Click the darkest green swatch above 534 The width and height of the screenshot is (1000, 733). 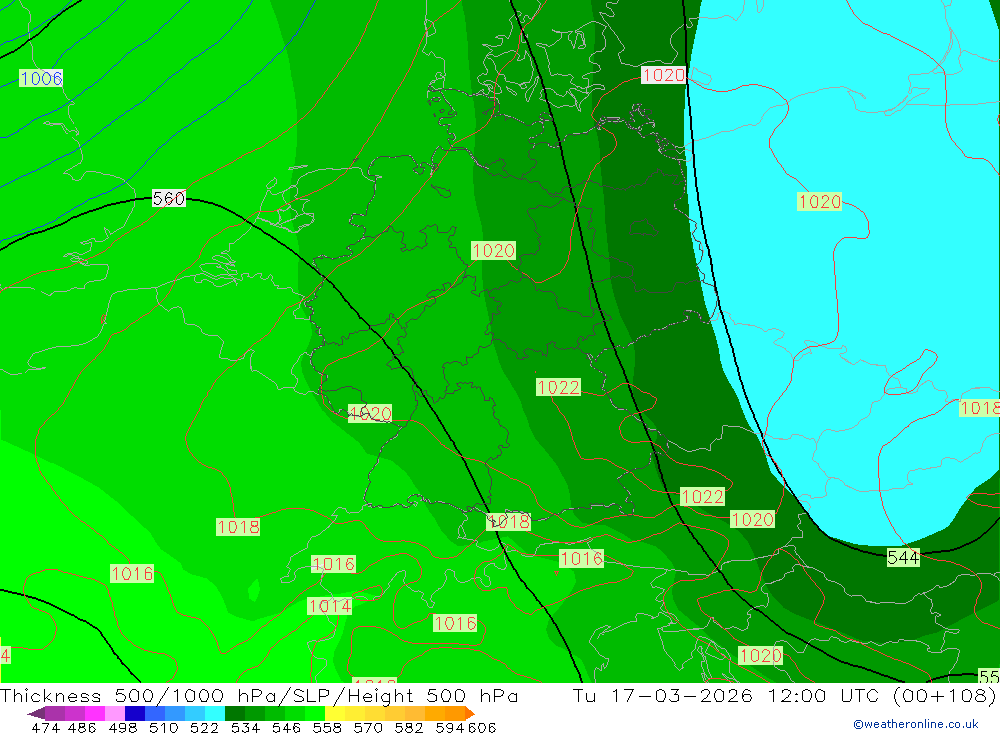tap(235, 713)
